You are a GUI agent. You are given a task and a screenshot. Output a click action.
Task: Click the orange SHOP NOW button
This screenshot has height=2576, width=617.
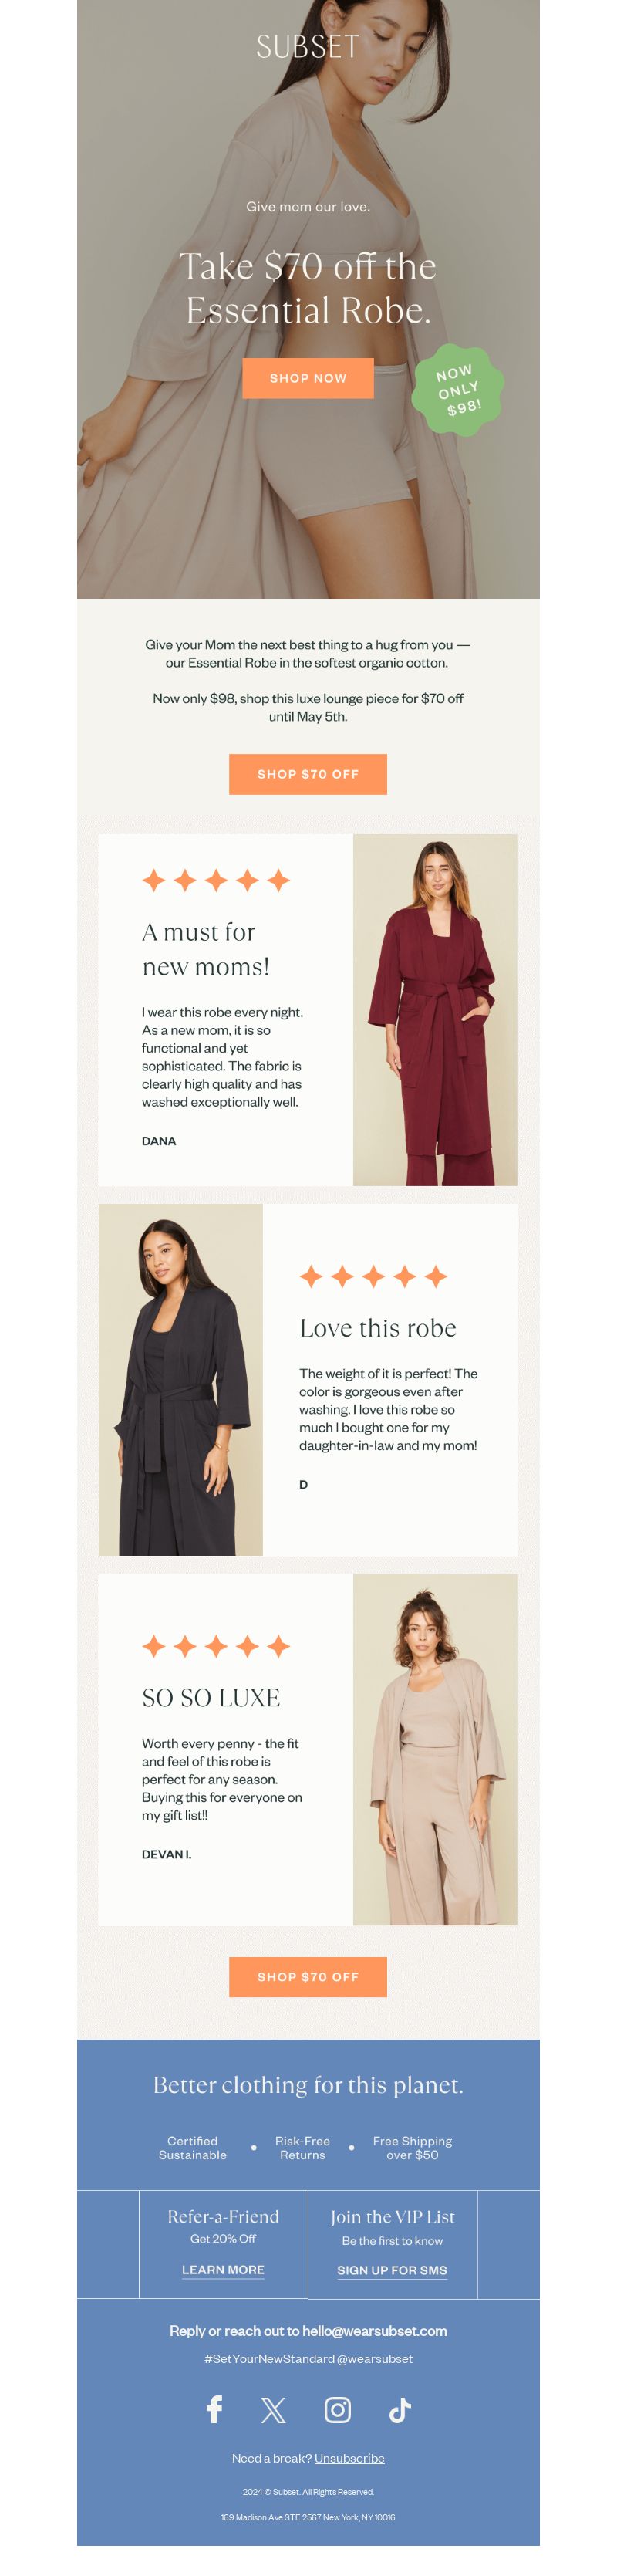point(308,378)
